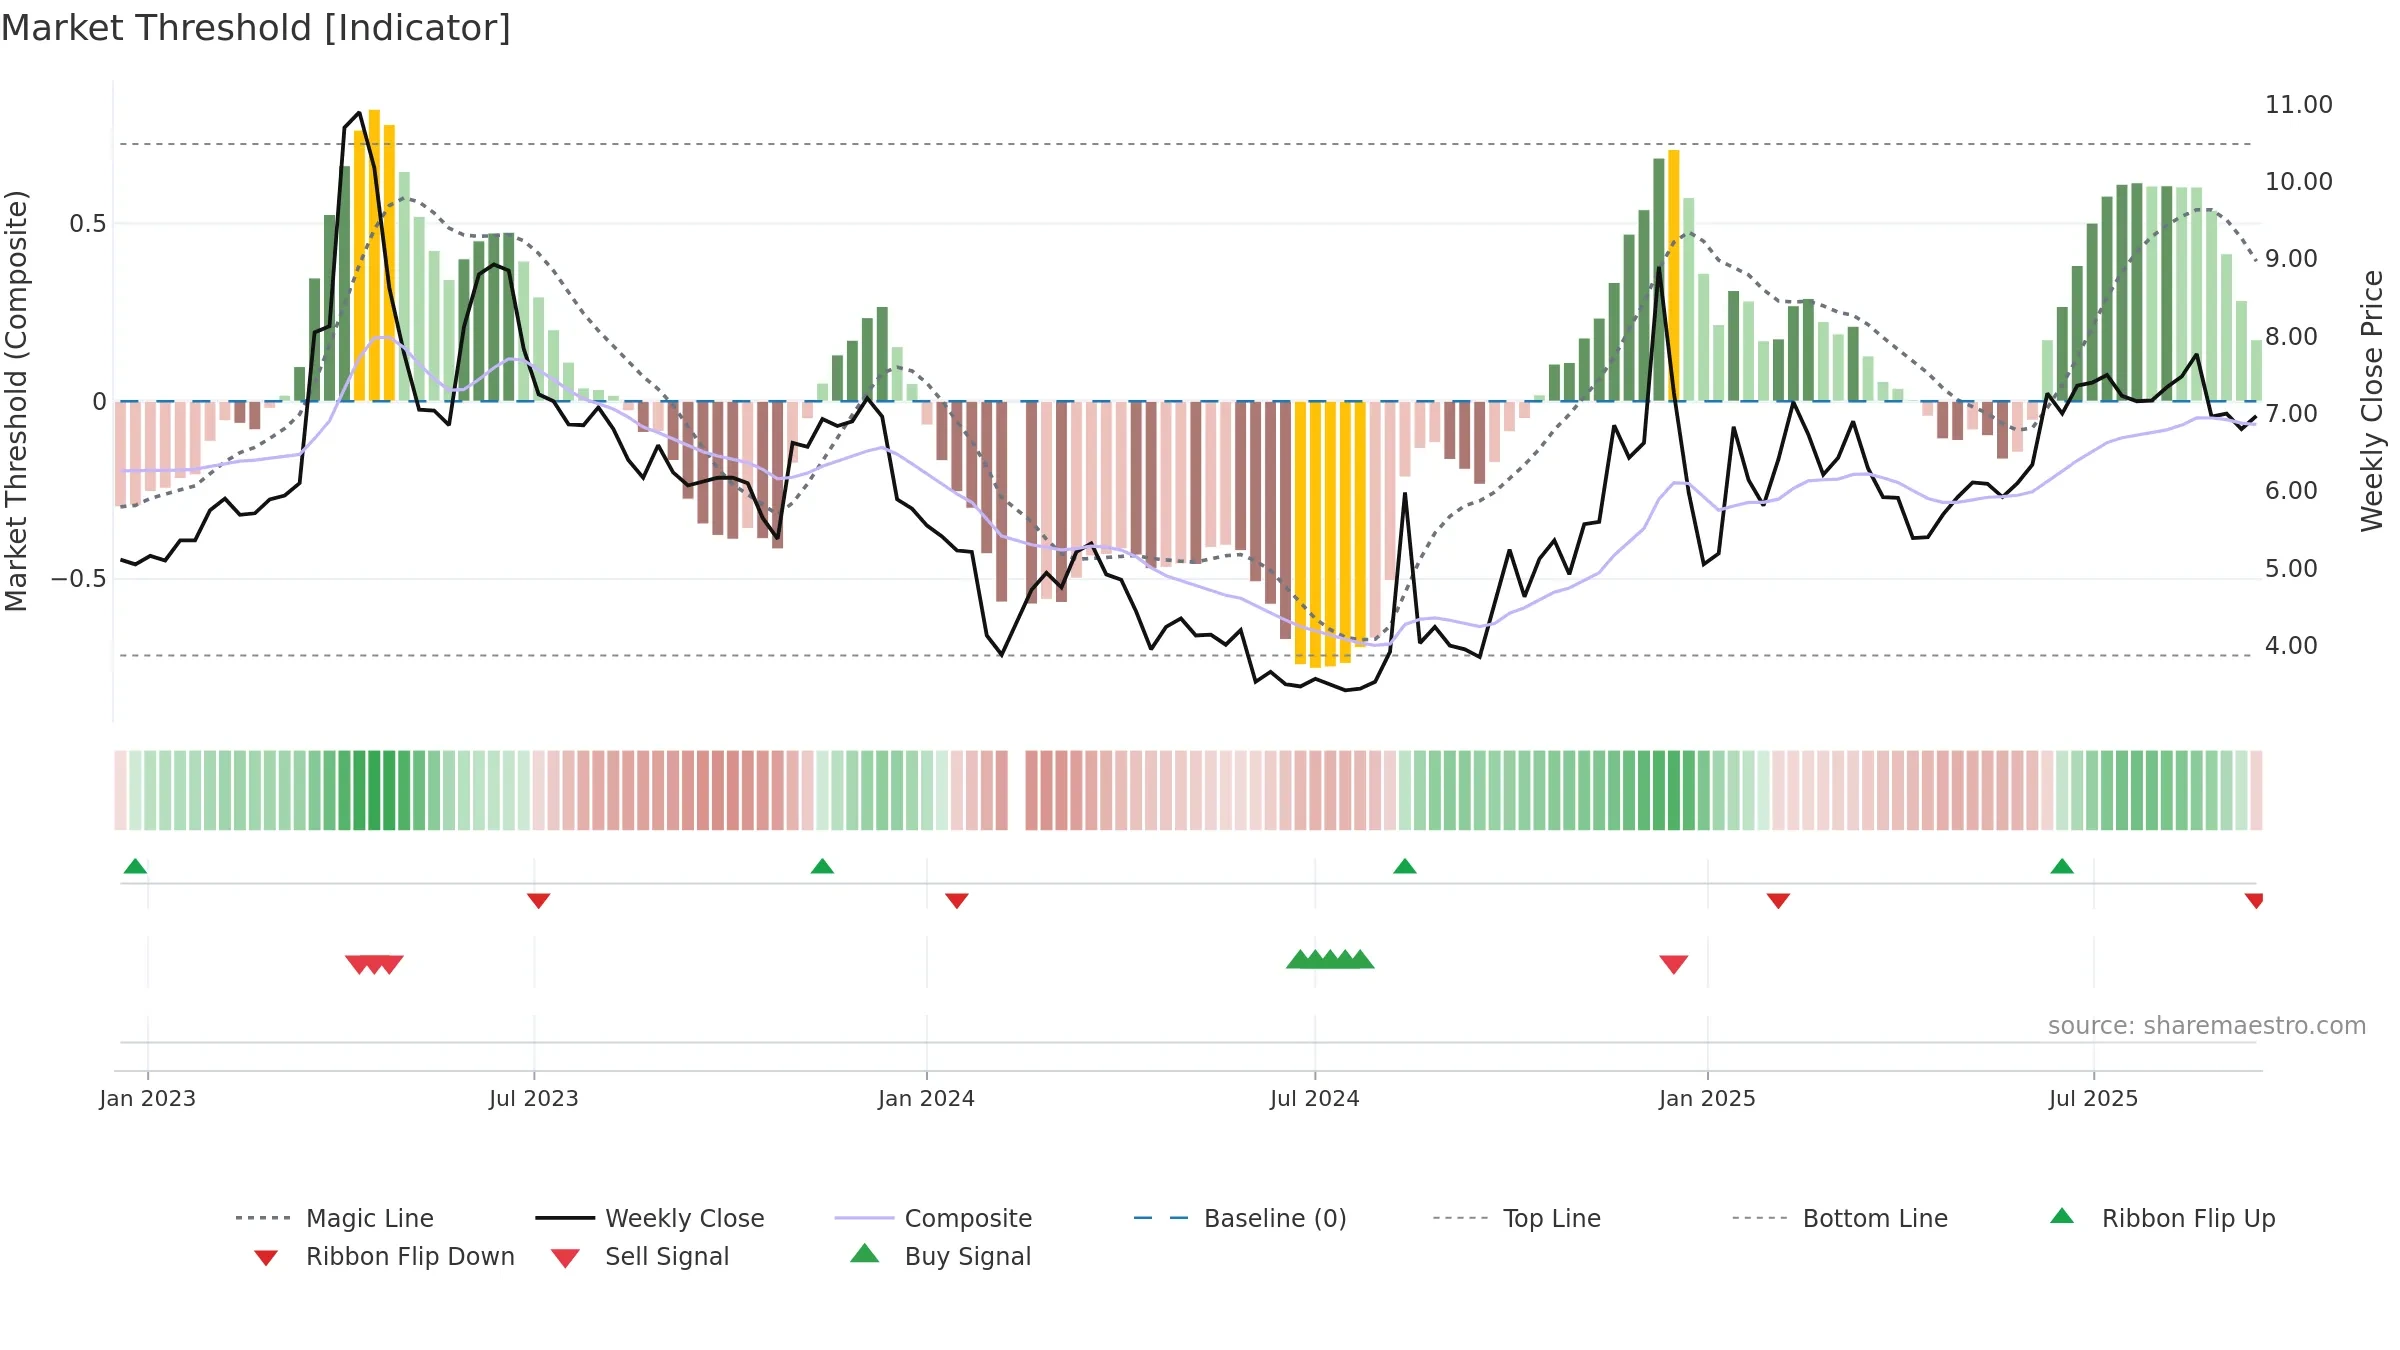Click the yellow bar at the December 2024 peak
The height and width of the screenshot is (1350, 2400).
pyautogui.click(x=1674, y=275)
